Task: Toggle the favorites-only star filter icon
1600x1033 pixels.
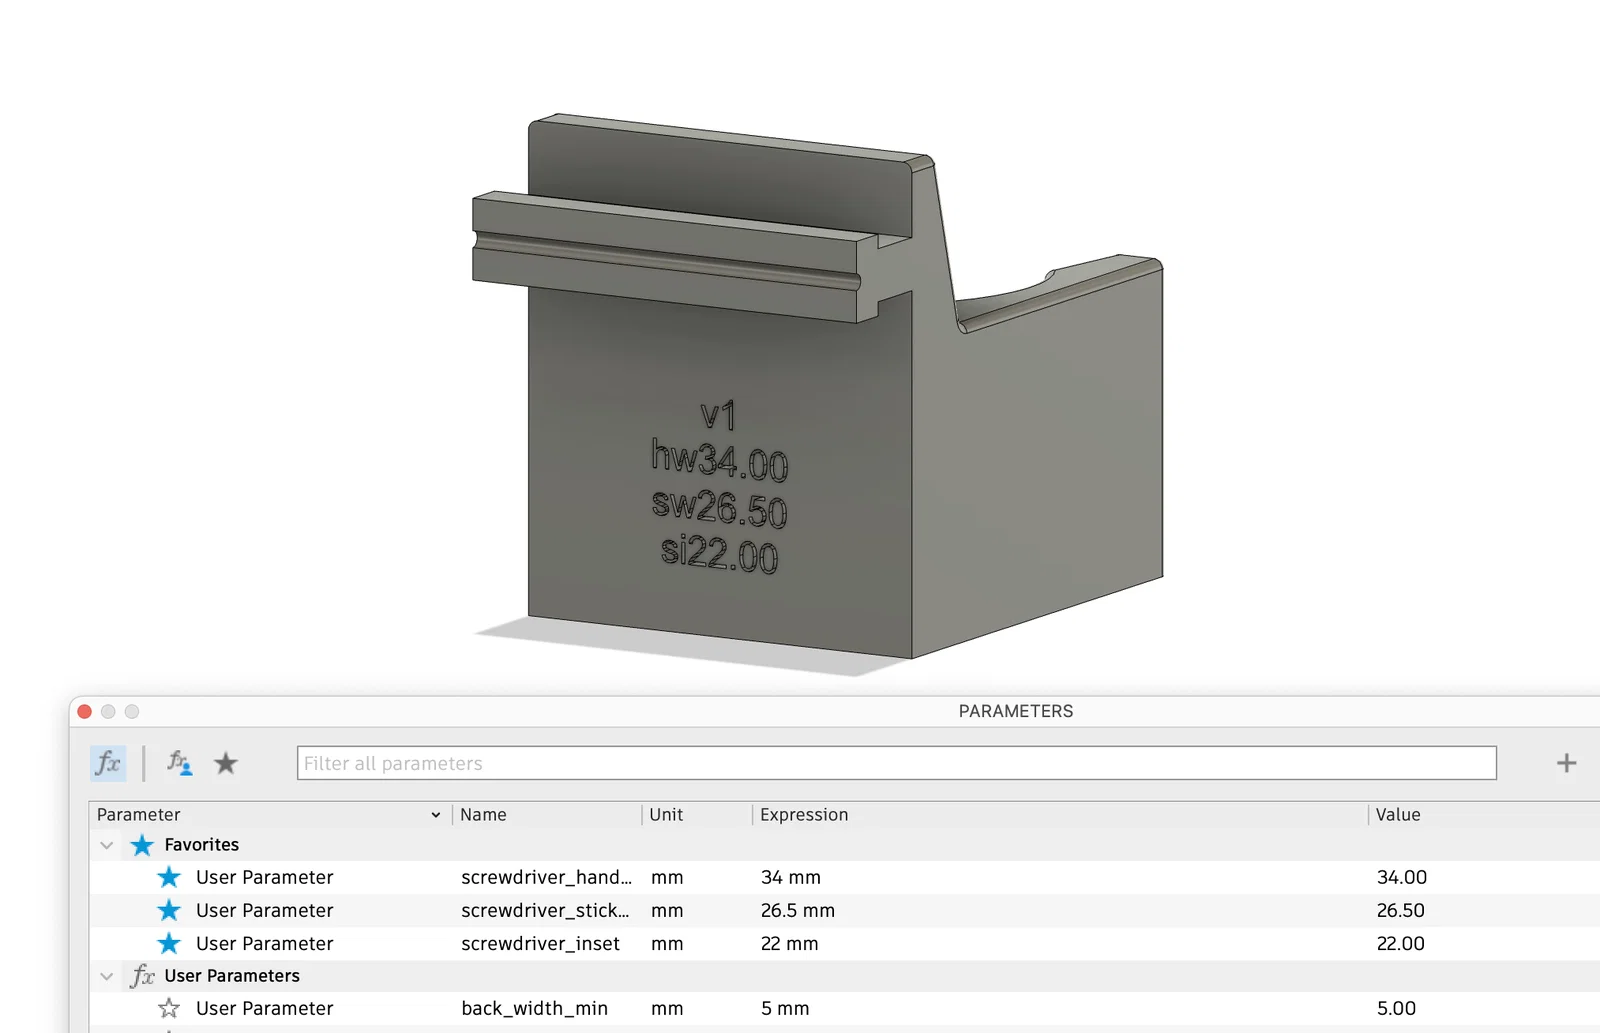Action: pos(226,763)
